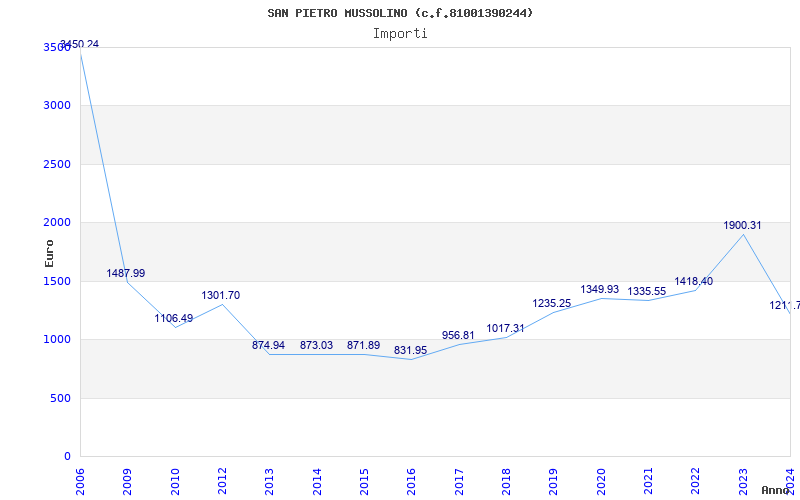Select the 1017.31 value label
This screenshot has width=800, height=500.
tap(505, 328)
